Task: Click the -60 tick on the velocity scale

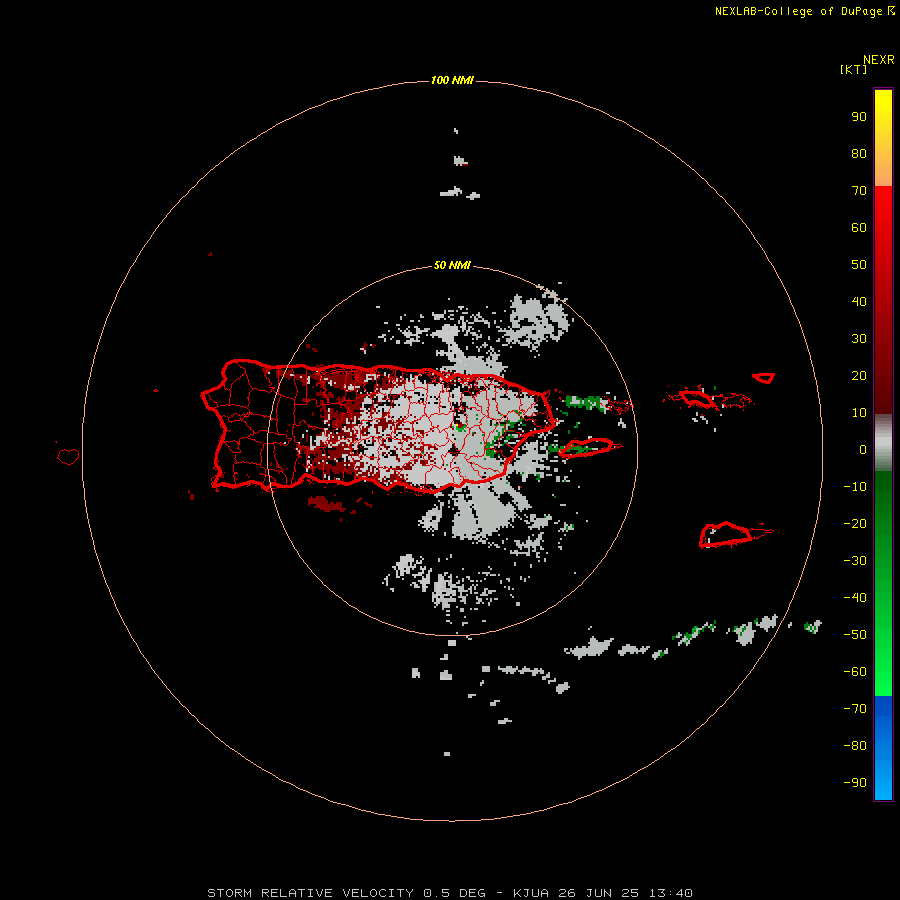Action: [855, 672]
